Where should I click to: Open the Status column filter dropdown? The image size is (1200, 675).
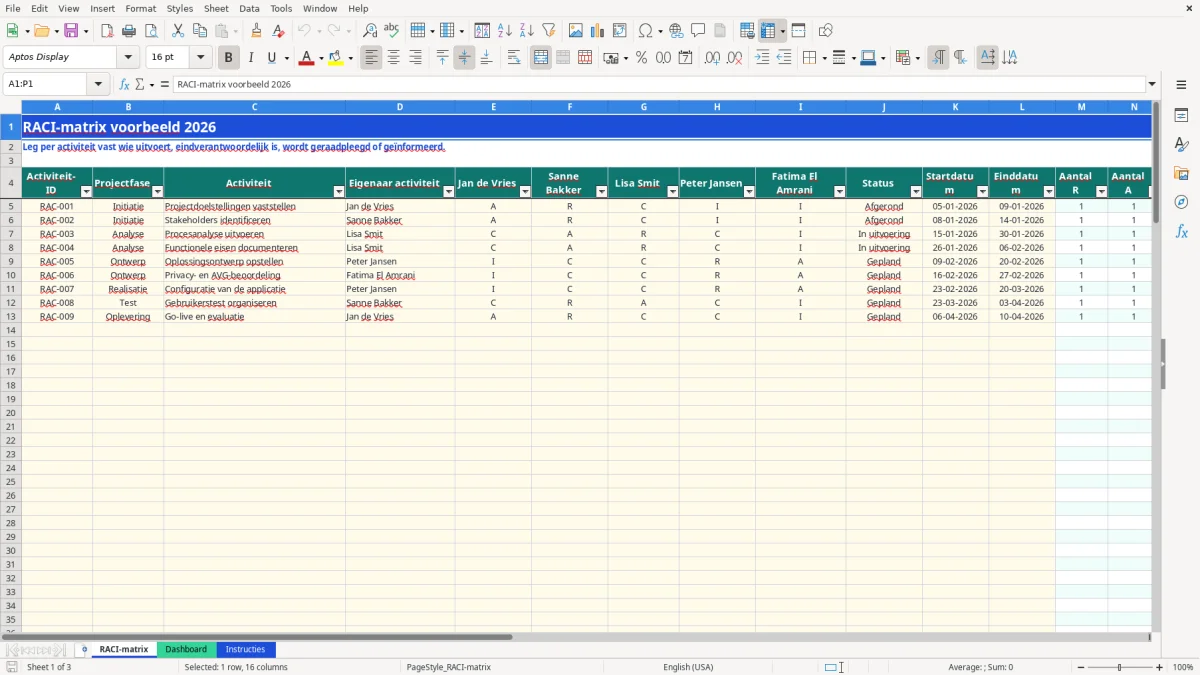[915, 191]
